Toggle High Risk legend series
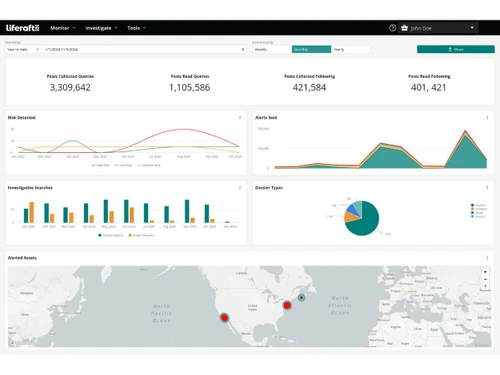This screenshot has height=375, width=500. [x=100, y=165]
